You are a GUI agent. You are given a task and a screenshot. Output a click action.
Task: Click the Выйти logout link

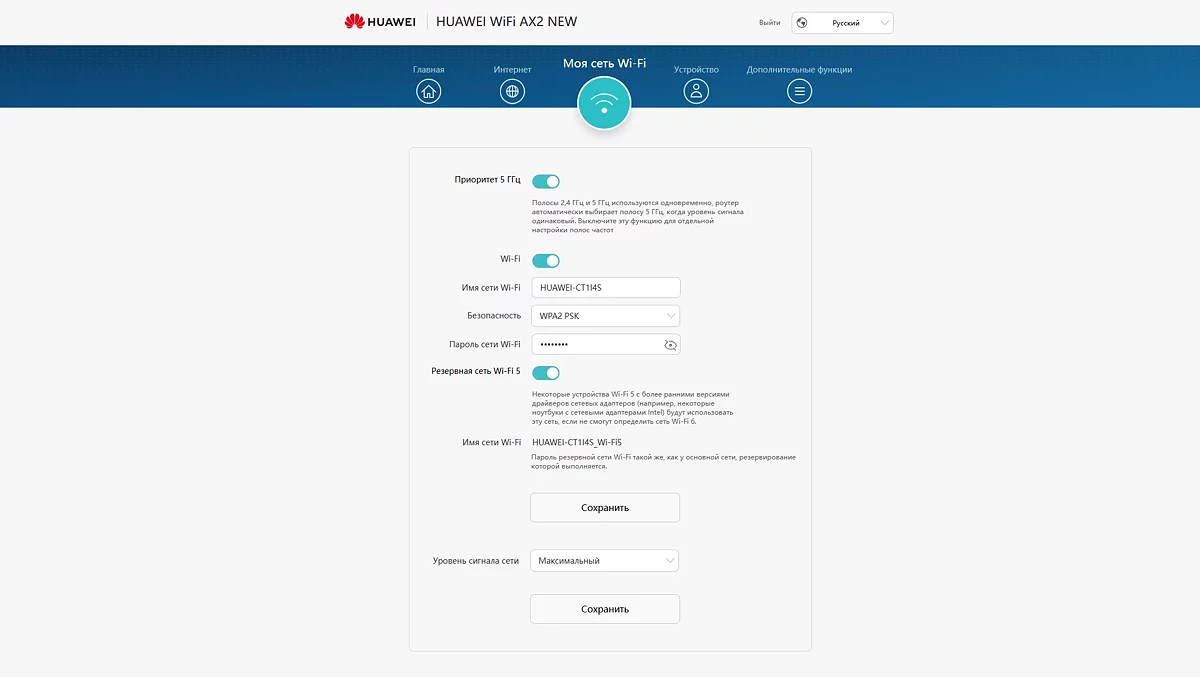[x=769, y=22]
